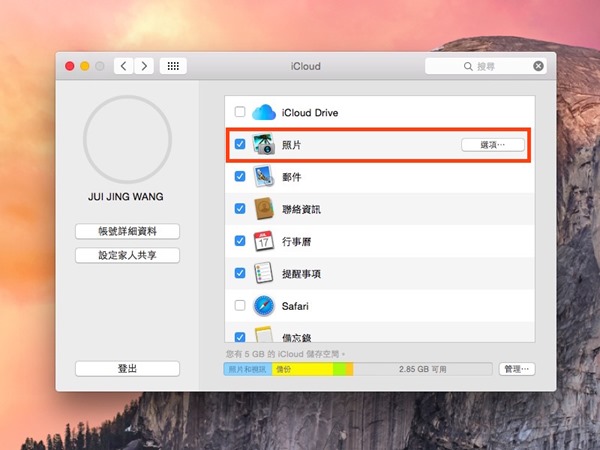Screen dimensions: 600x450
Task: Uncheck the 備忘錄 checkbox
Action: (x=240, y=337)
